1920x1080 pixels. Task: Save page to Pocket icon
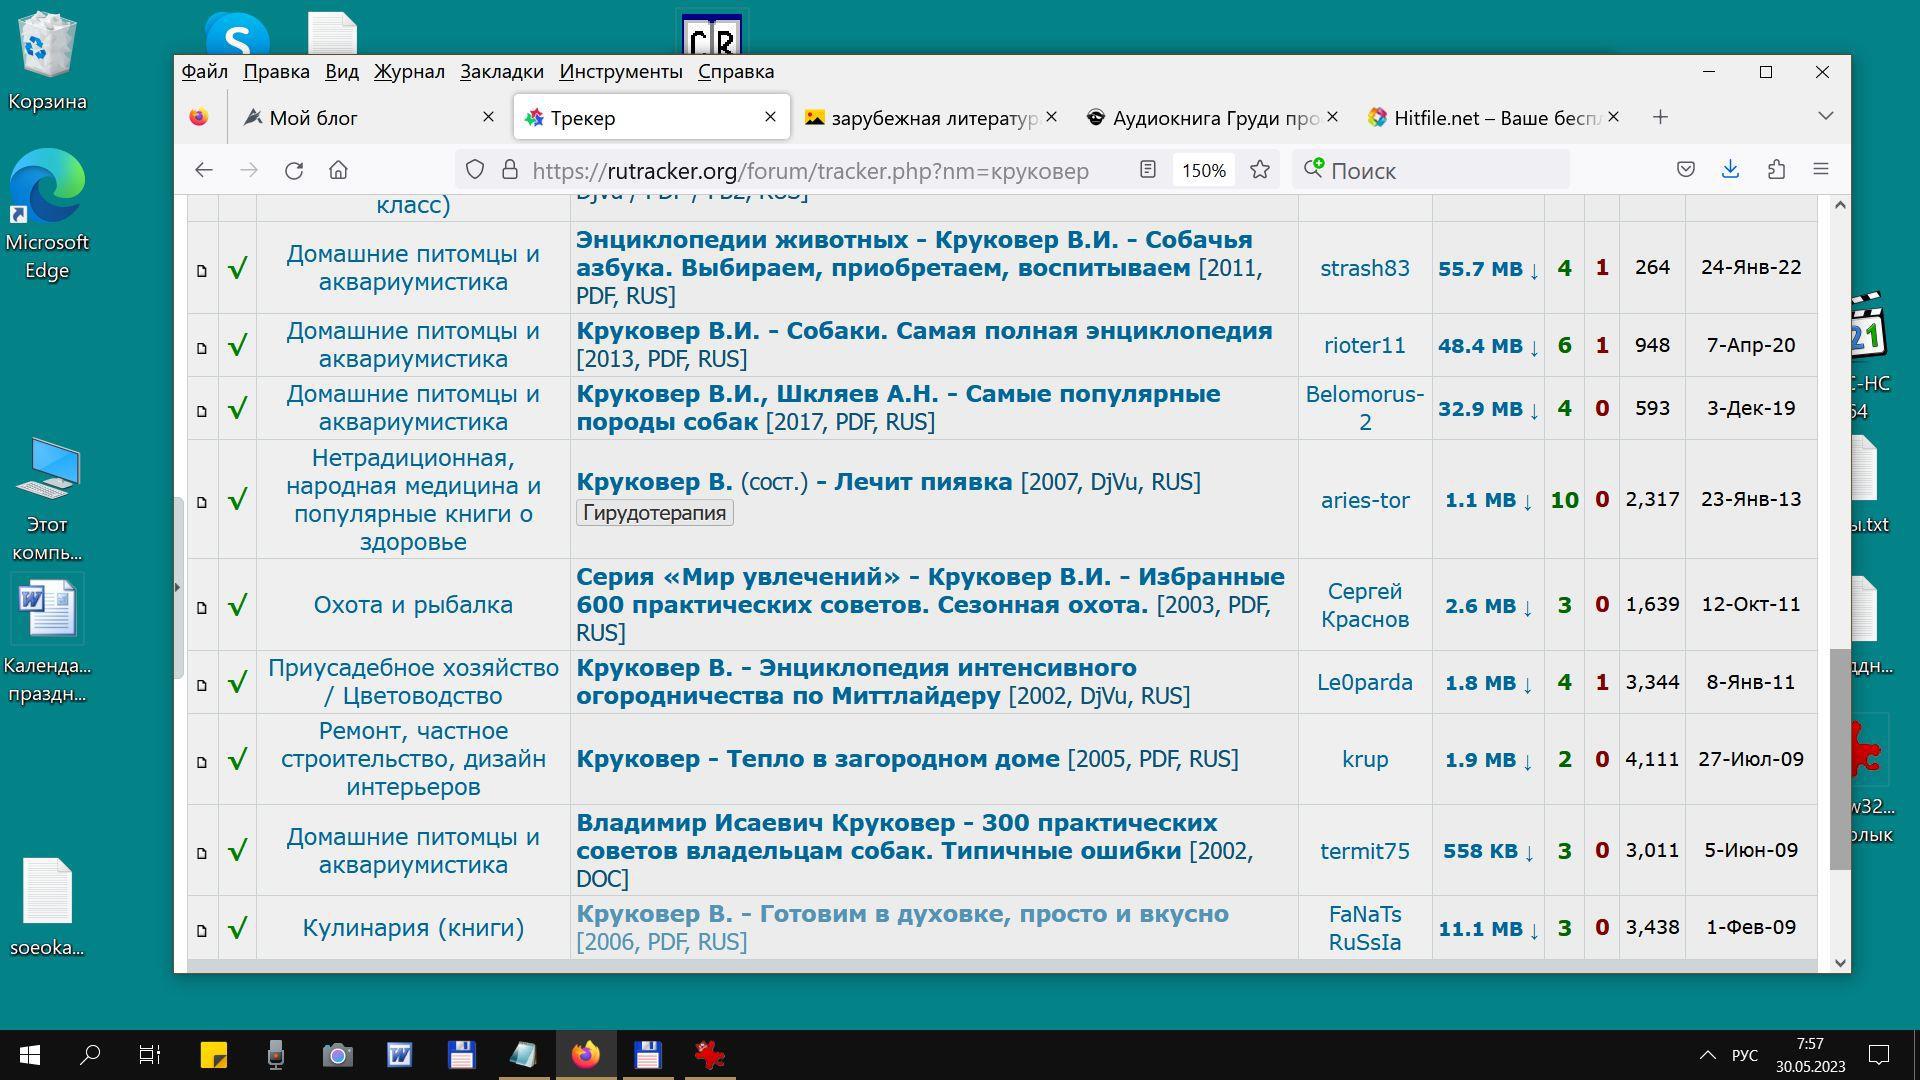pyautogui.click(x=1685, y=170)
